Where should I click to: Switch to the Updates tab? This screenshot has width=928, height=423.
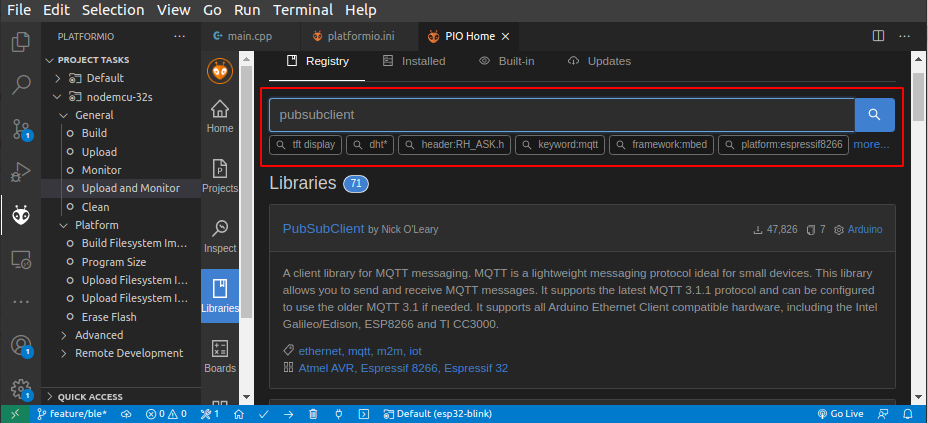pos(600,61)
